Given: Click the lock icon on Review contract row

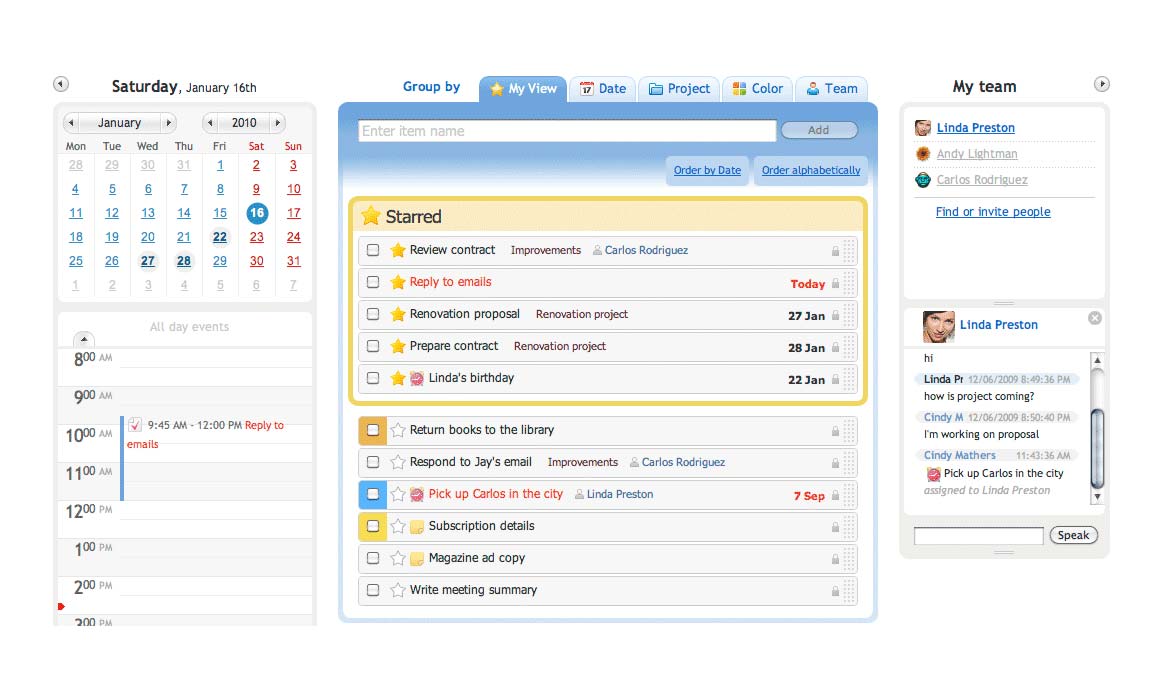Looking at the screenshot, I should click(835, 251).
